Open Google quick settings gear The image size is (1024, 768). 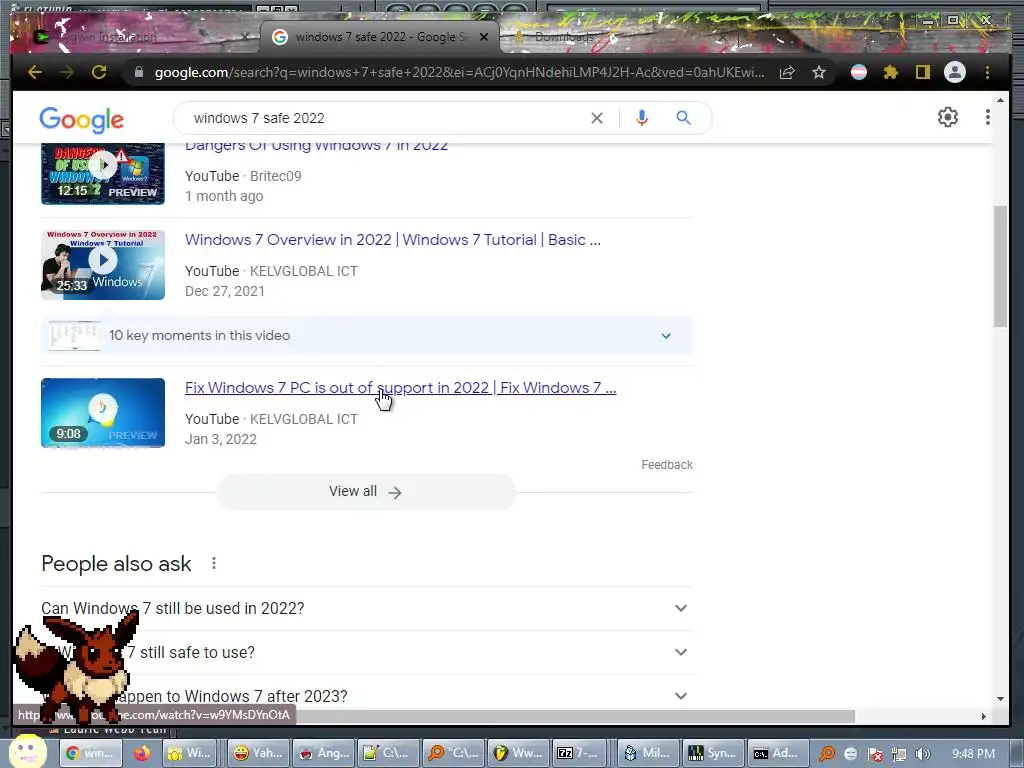coord(948,117)
